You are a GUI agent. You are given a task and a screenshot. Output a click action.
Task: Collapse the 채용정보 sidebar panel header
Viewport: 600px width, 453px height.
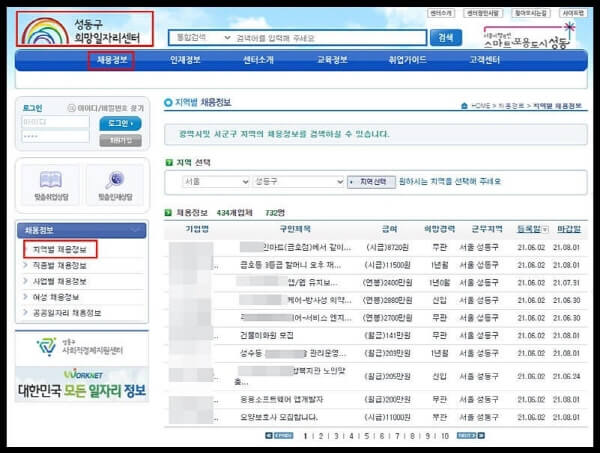pyautogui.click(x=82, y=230)
